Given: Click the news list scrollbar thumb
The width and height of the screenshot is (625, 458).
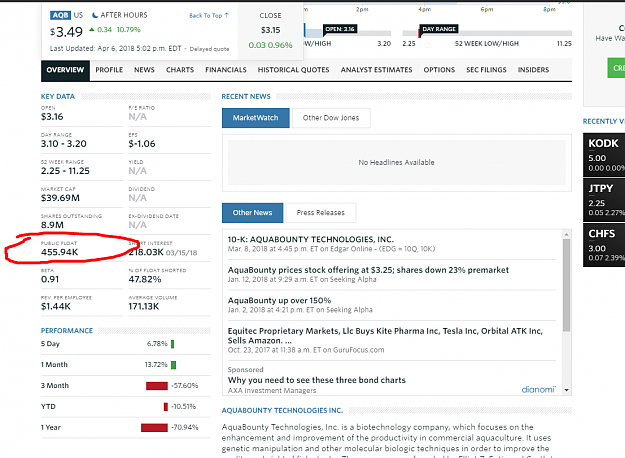Looking at the screenshot, I should click(566, 285).
